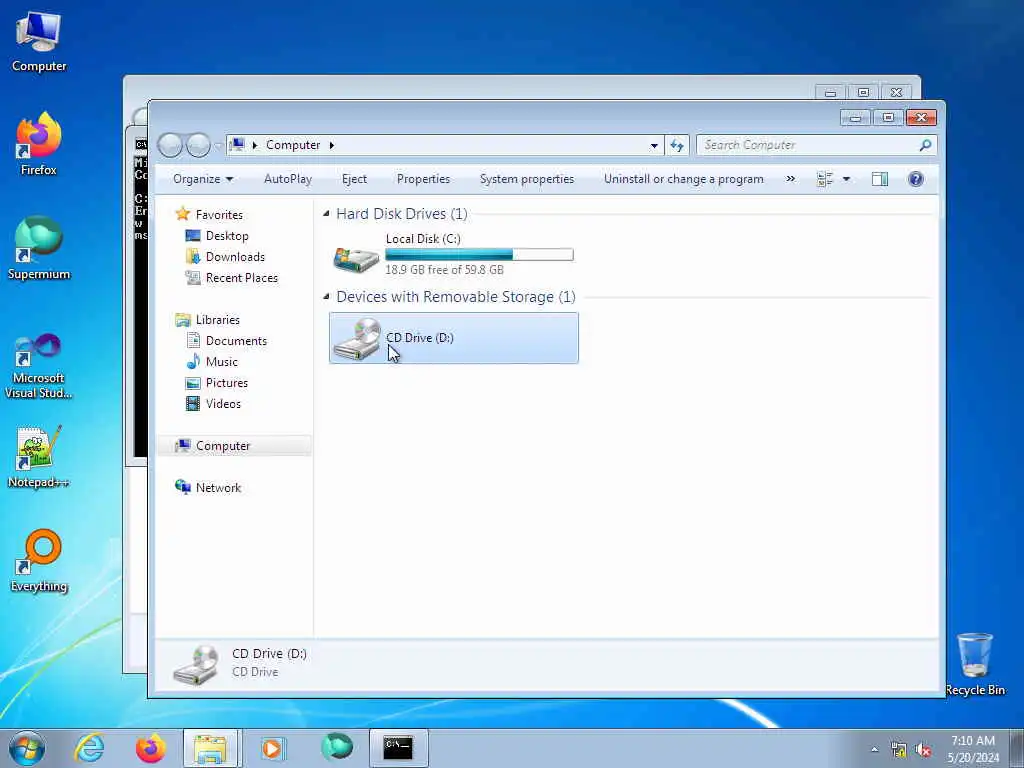
Task: Open the Everything search shortcut
Action: tap(39, 561)
